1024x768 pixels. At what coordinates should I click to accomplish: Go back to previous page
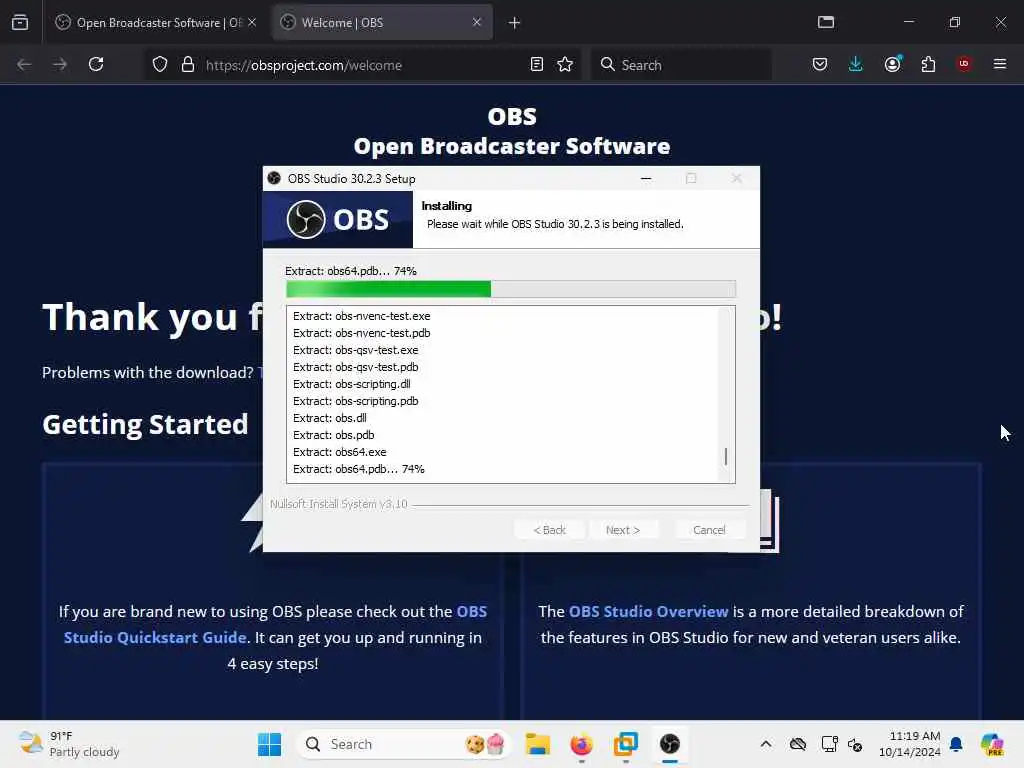[x=24, y=64]
